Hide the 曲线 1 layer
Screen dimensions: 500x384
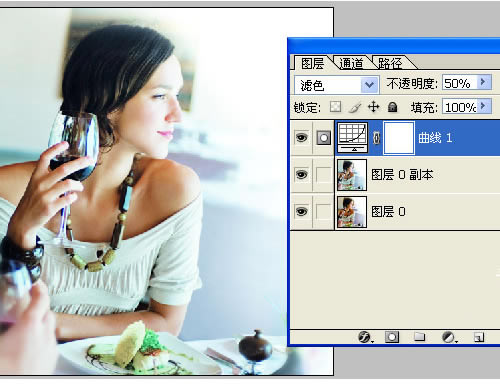coord(302,137)
